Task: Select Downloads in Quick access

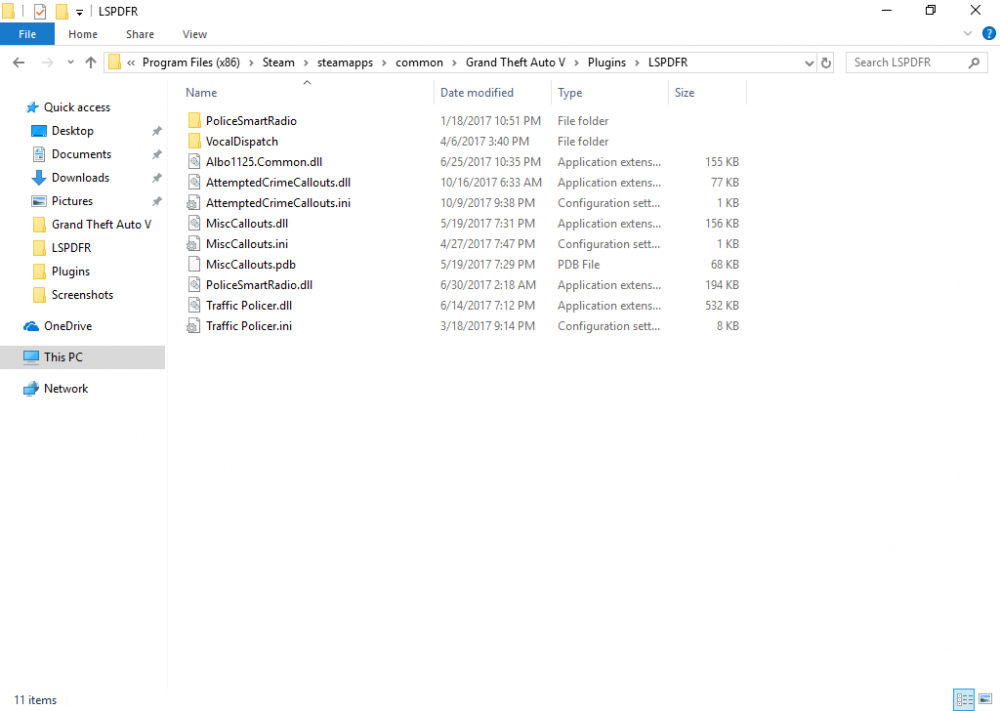Action: click(80, 178)
